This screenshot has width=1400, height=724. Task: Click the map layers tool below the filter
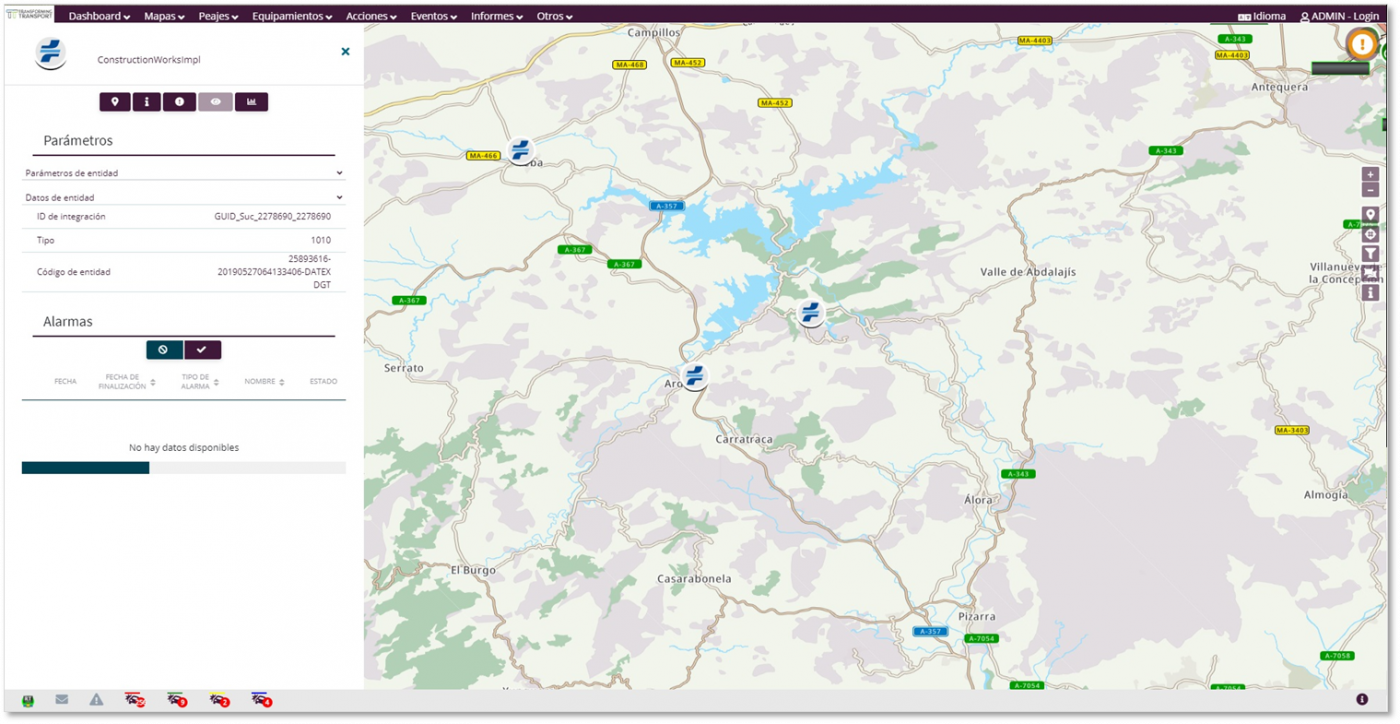(1371, 273)
